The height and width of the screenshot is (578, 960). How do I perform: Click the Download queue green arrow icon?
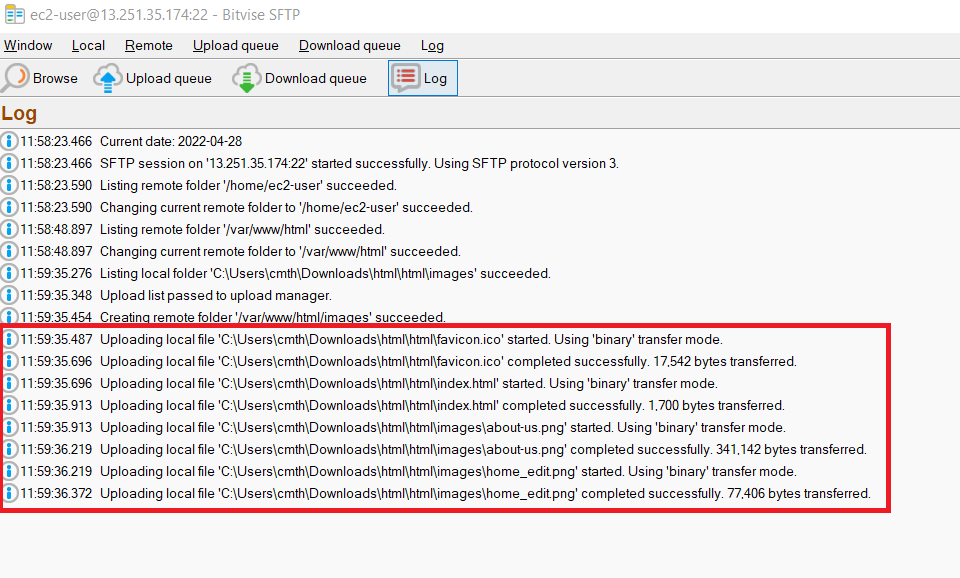[246, 77]
